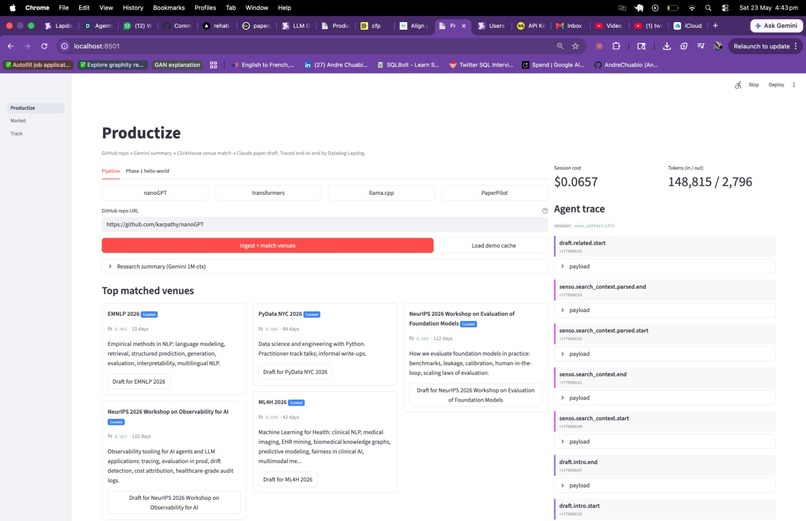
Task: Open the Bookmarks menu
Action: (x=169, y=8)
